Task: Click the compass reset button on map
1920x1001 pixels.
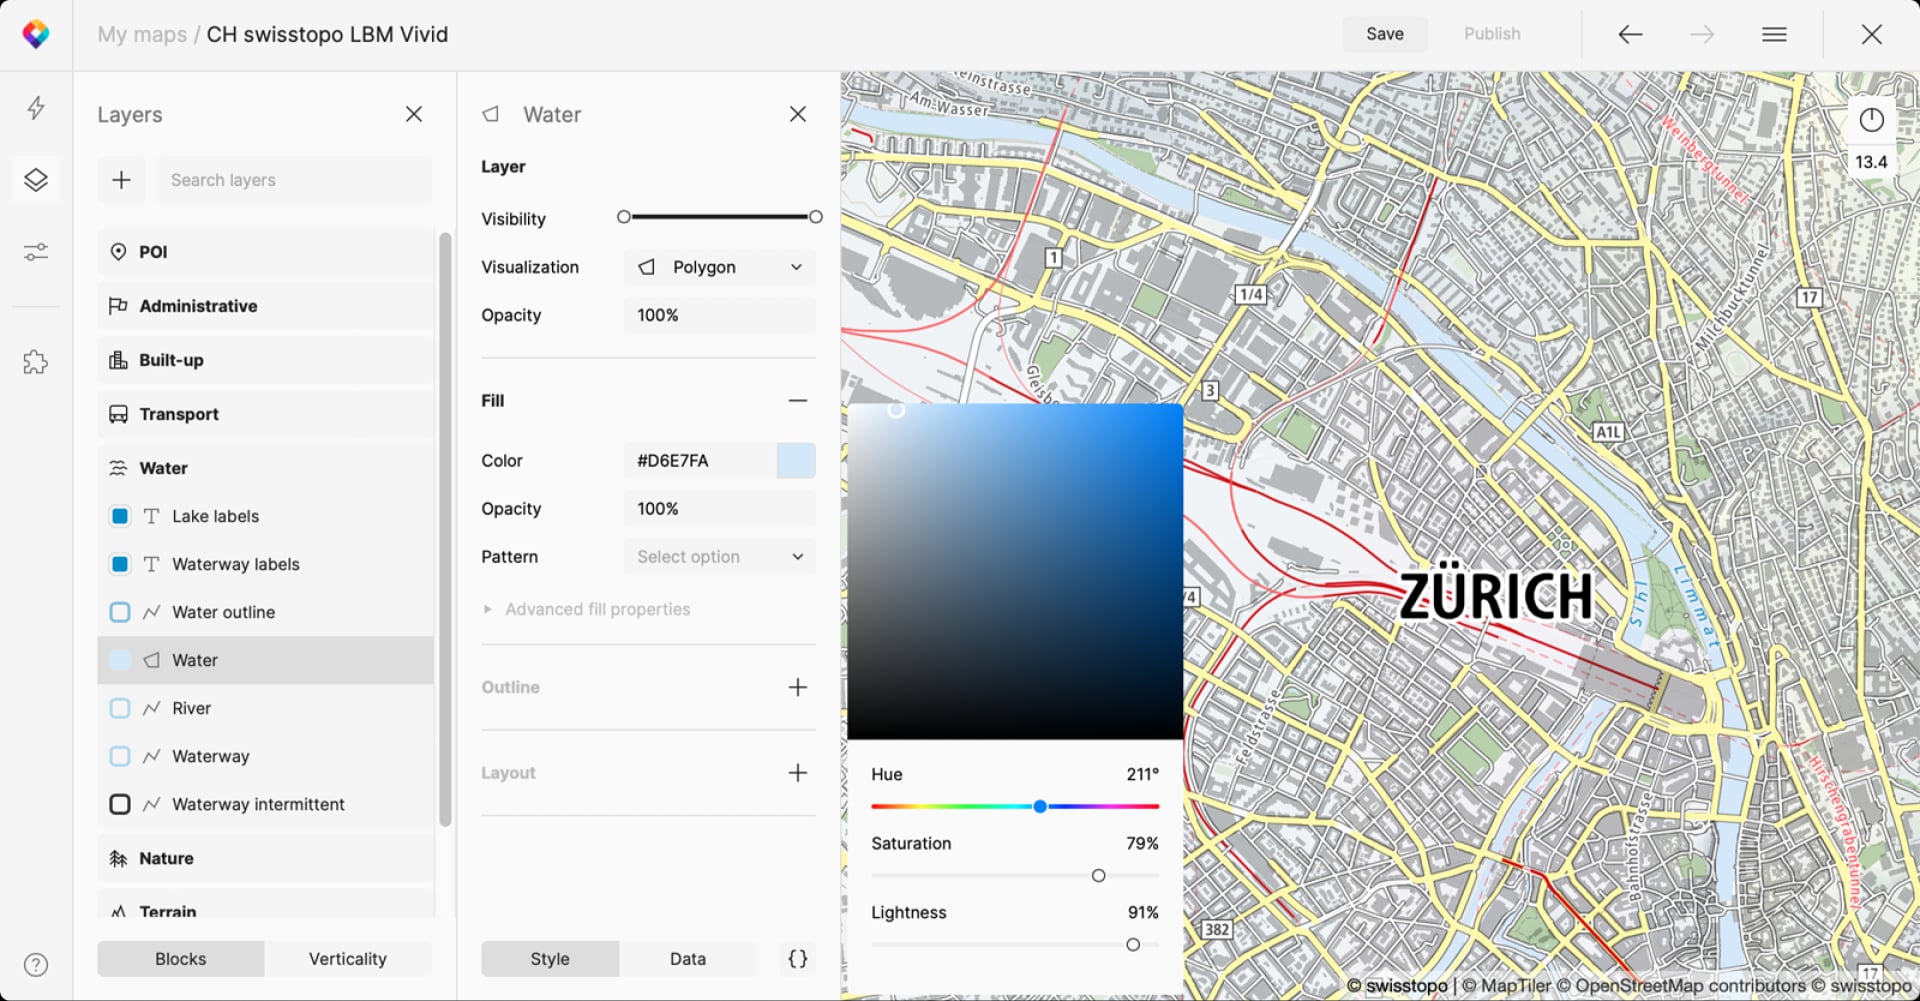Action: (1872, 120)
